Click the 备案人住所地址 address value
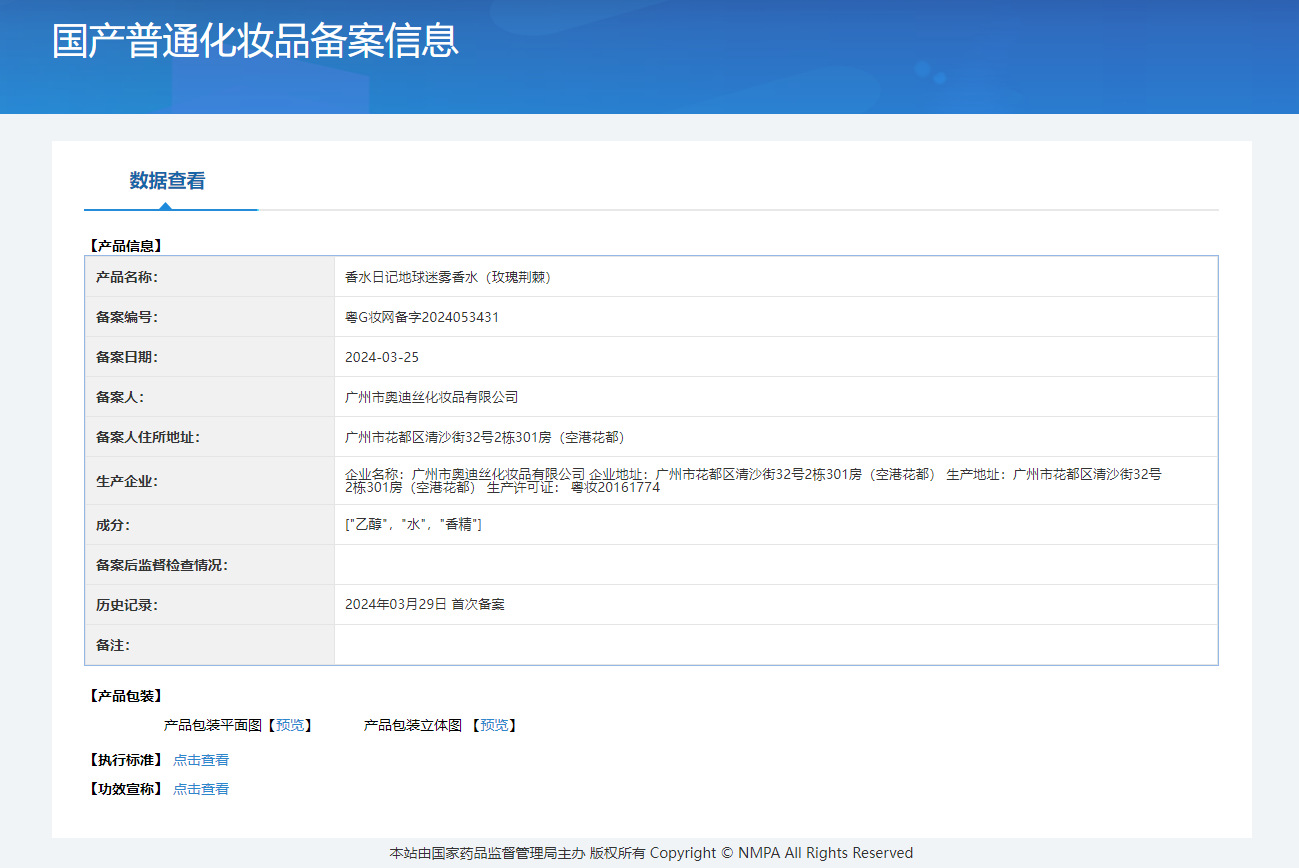 (x=485, y=437)
